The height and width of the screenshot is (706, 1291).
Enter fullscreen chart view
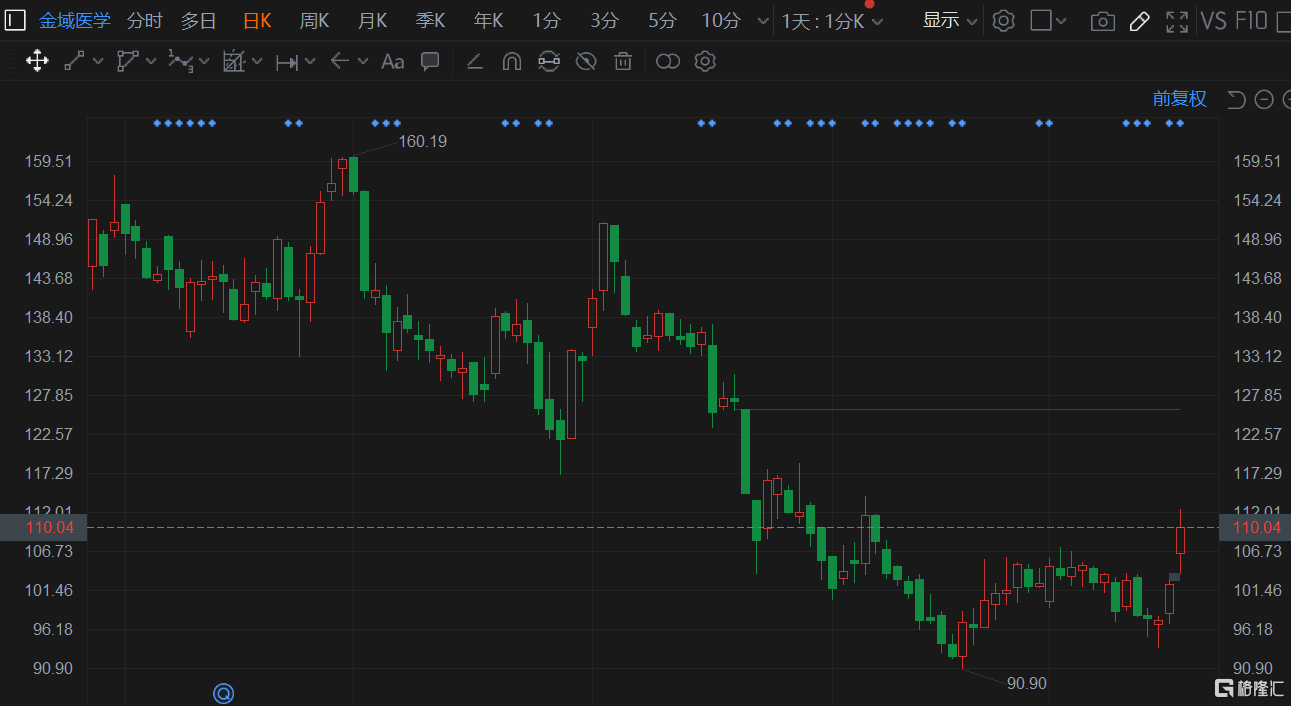(x=1177, y=21)
